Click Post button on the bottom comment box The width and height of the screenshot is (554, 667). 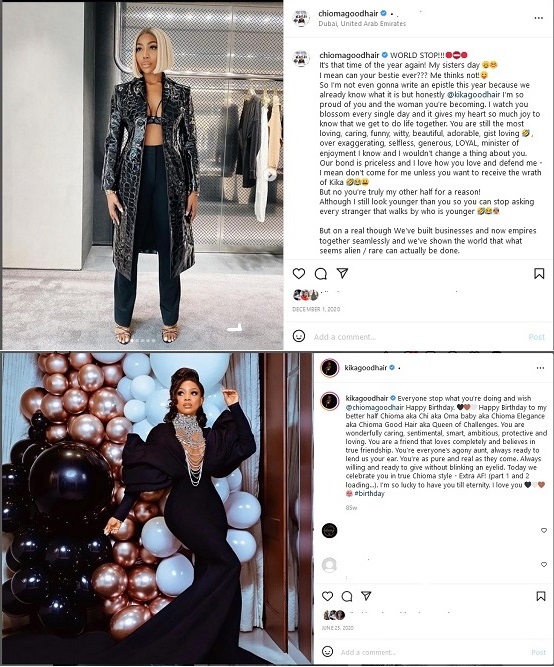[538, 652]
